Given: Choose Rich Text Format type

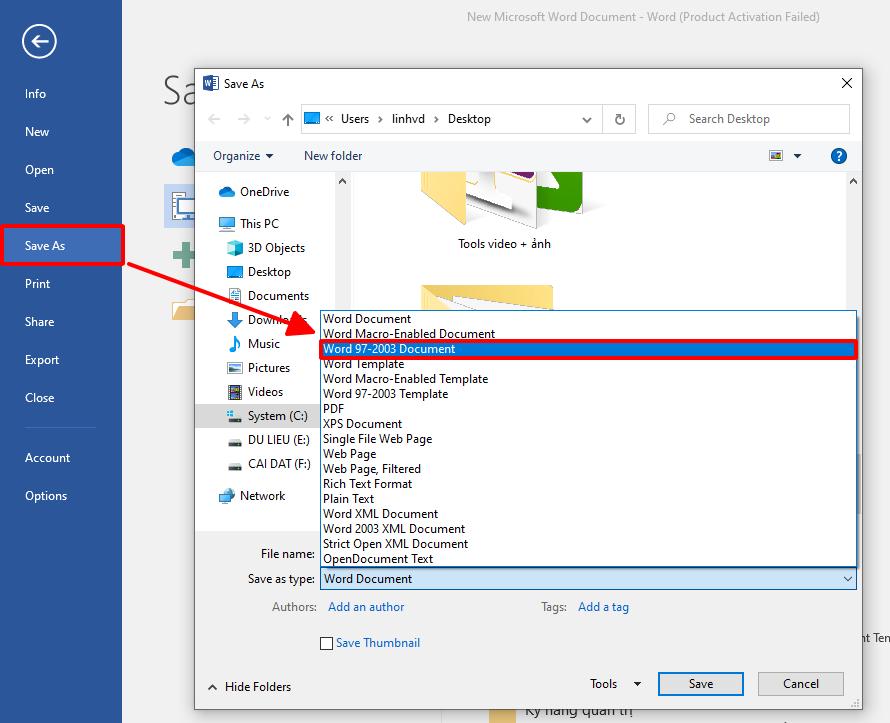Looking at the screenshot, I should pyautogui.click(x=588, y=484).
